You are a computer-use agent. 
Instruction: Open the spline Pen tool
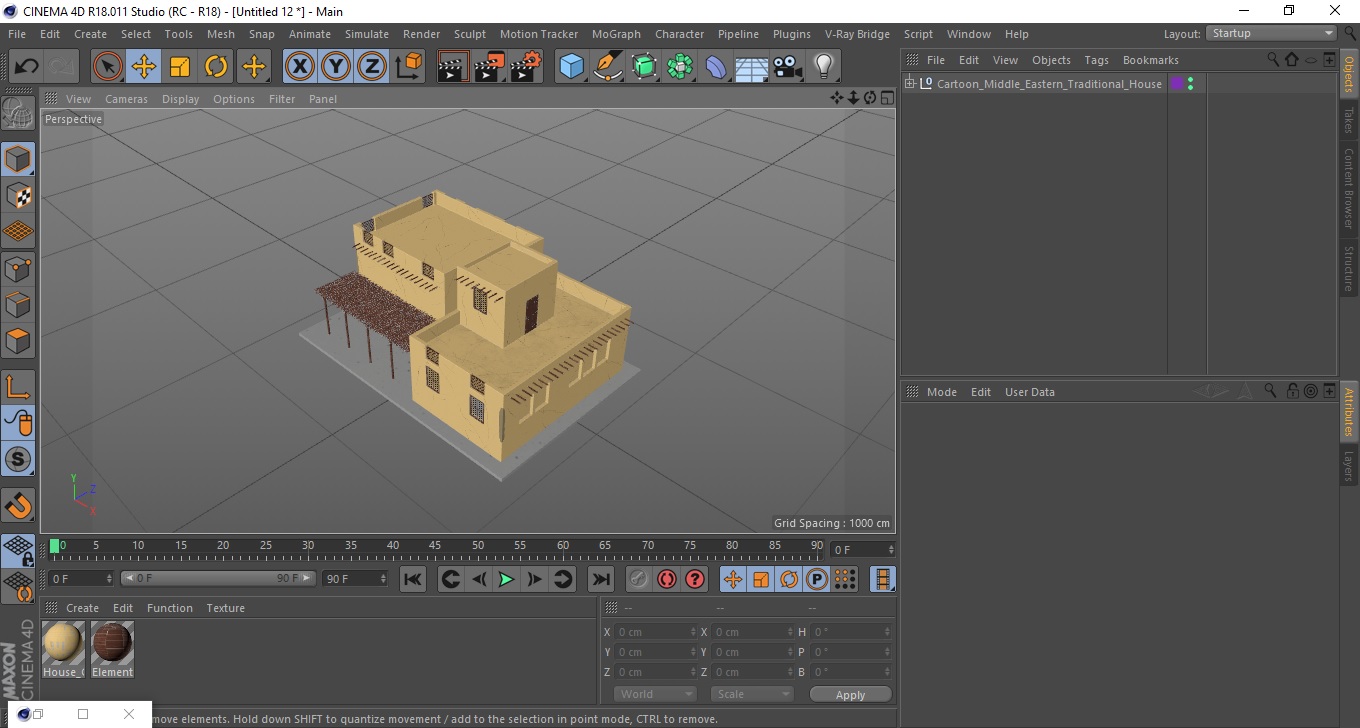(608, 67)
